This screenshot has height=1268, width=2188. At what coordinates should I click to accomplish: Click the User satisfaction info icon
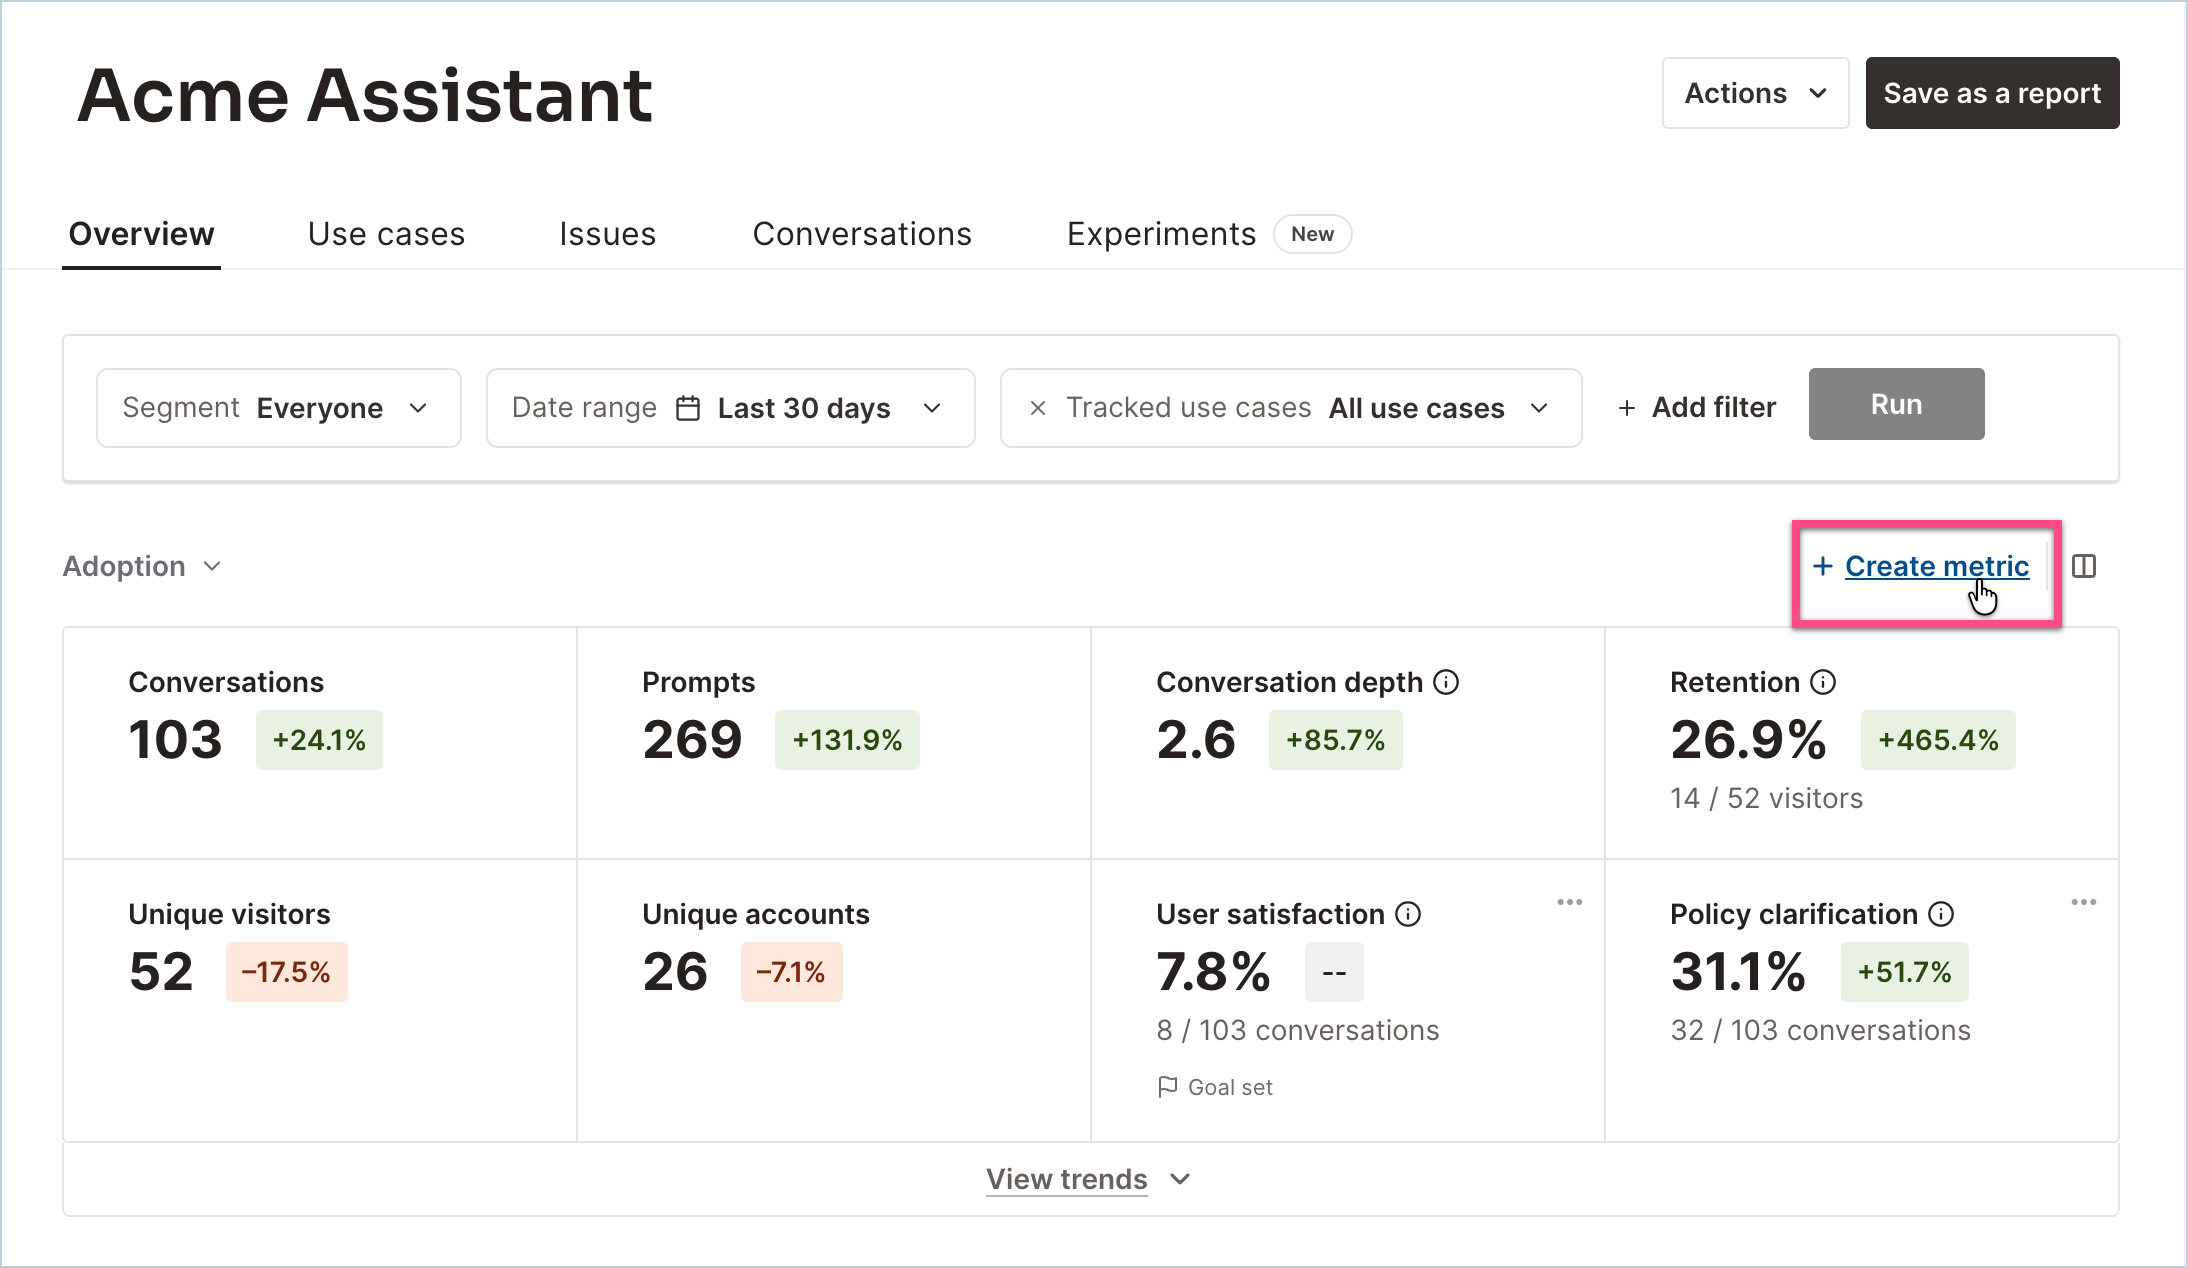click(x=1408, y=914)
